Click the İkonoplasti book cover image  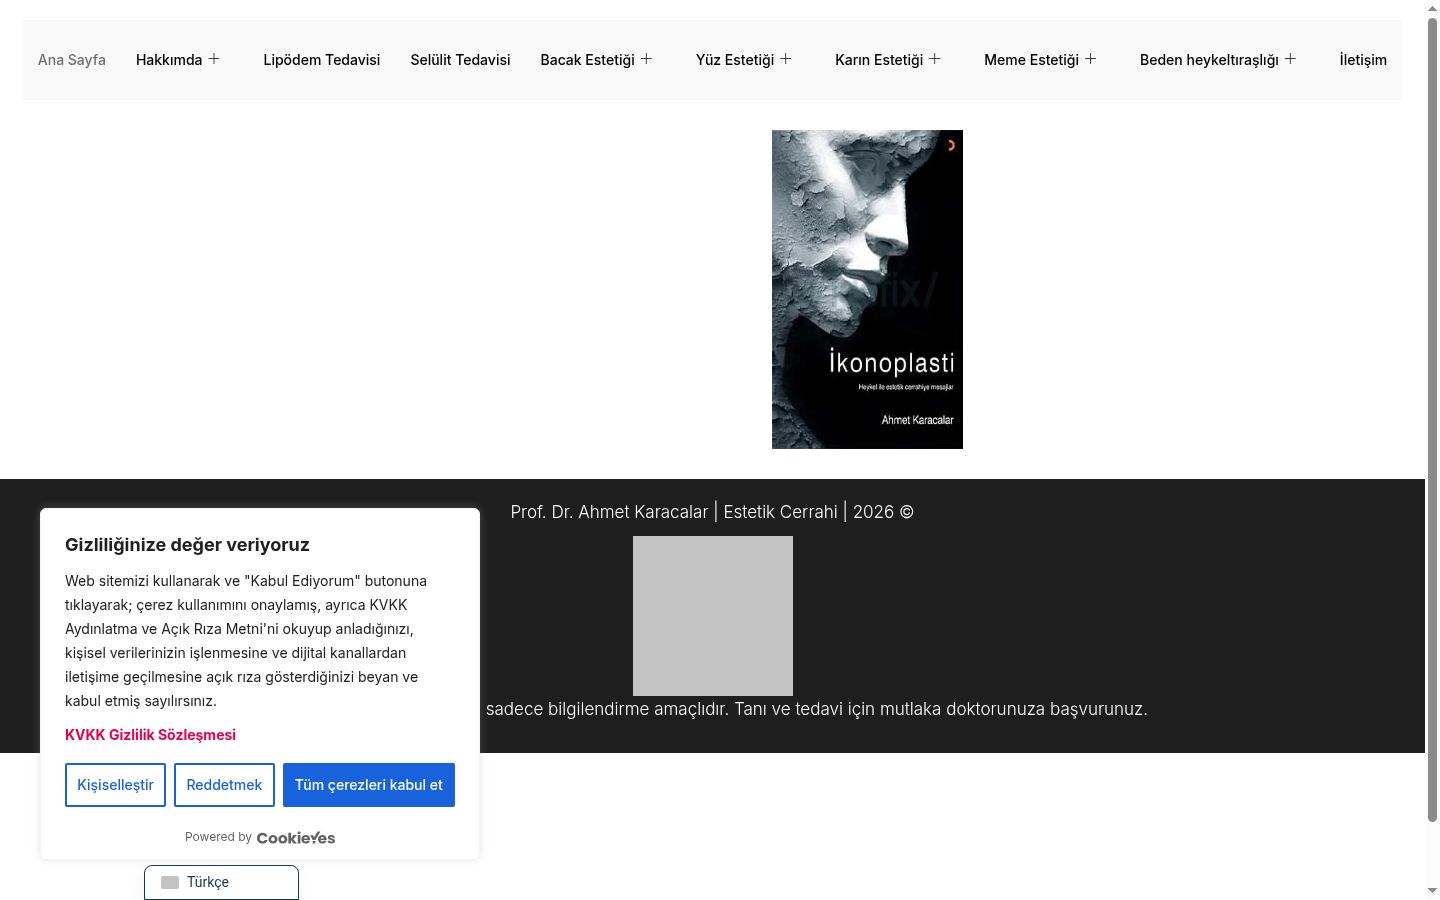(x=867, y=289)
